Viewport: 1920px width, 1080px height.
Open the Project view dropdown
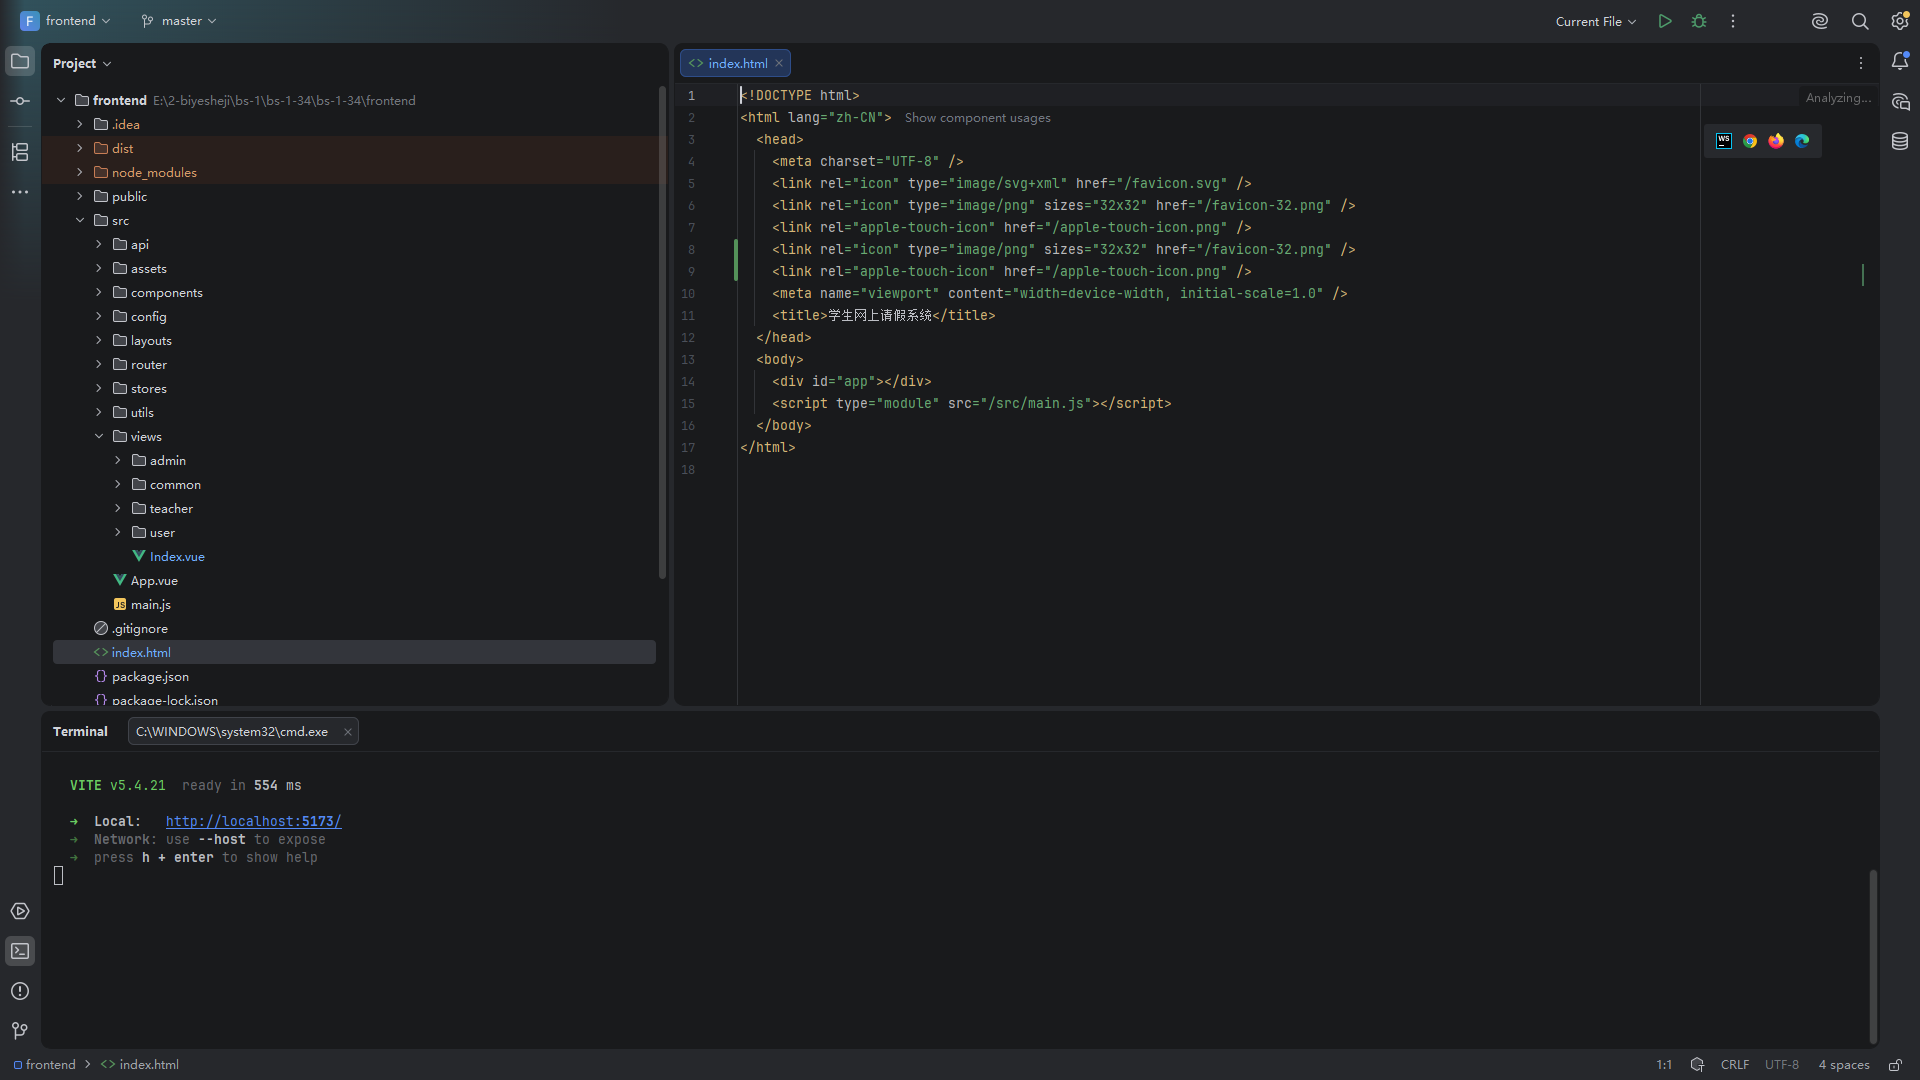(x=82, y=63)
